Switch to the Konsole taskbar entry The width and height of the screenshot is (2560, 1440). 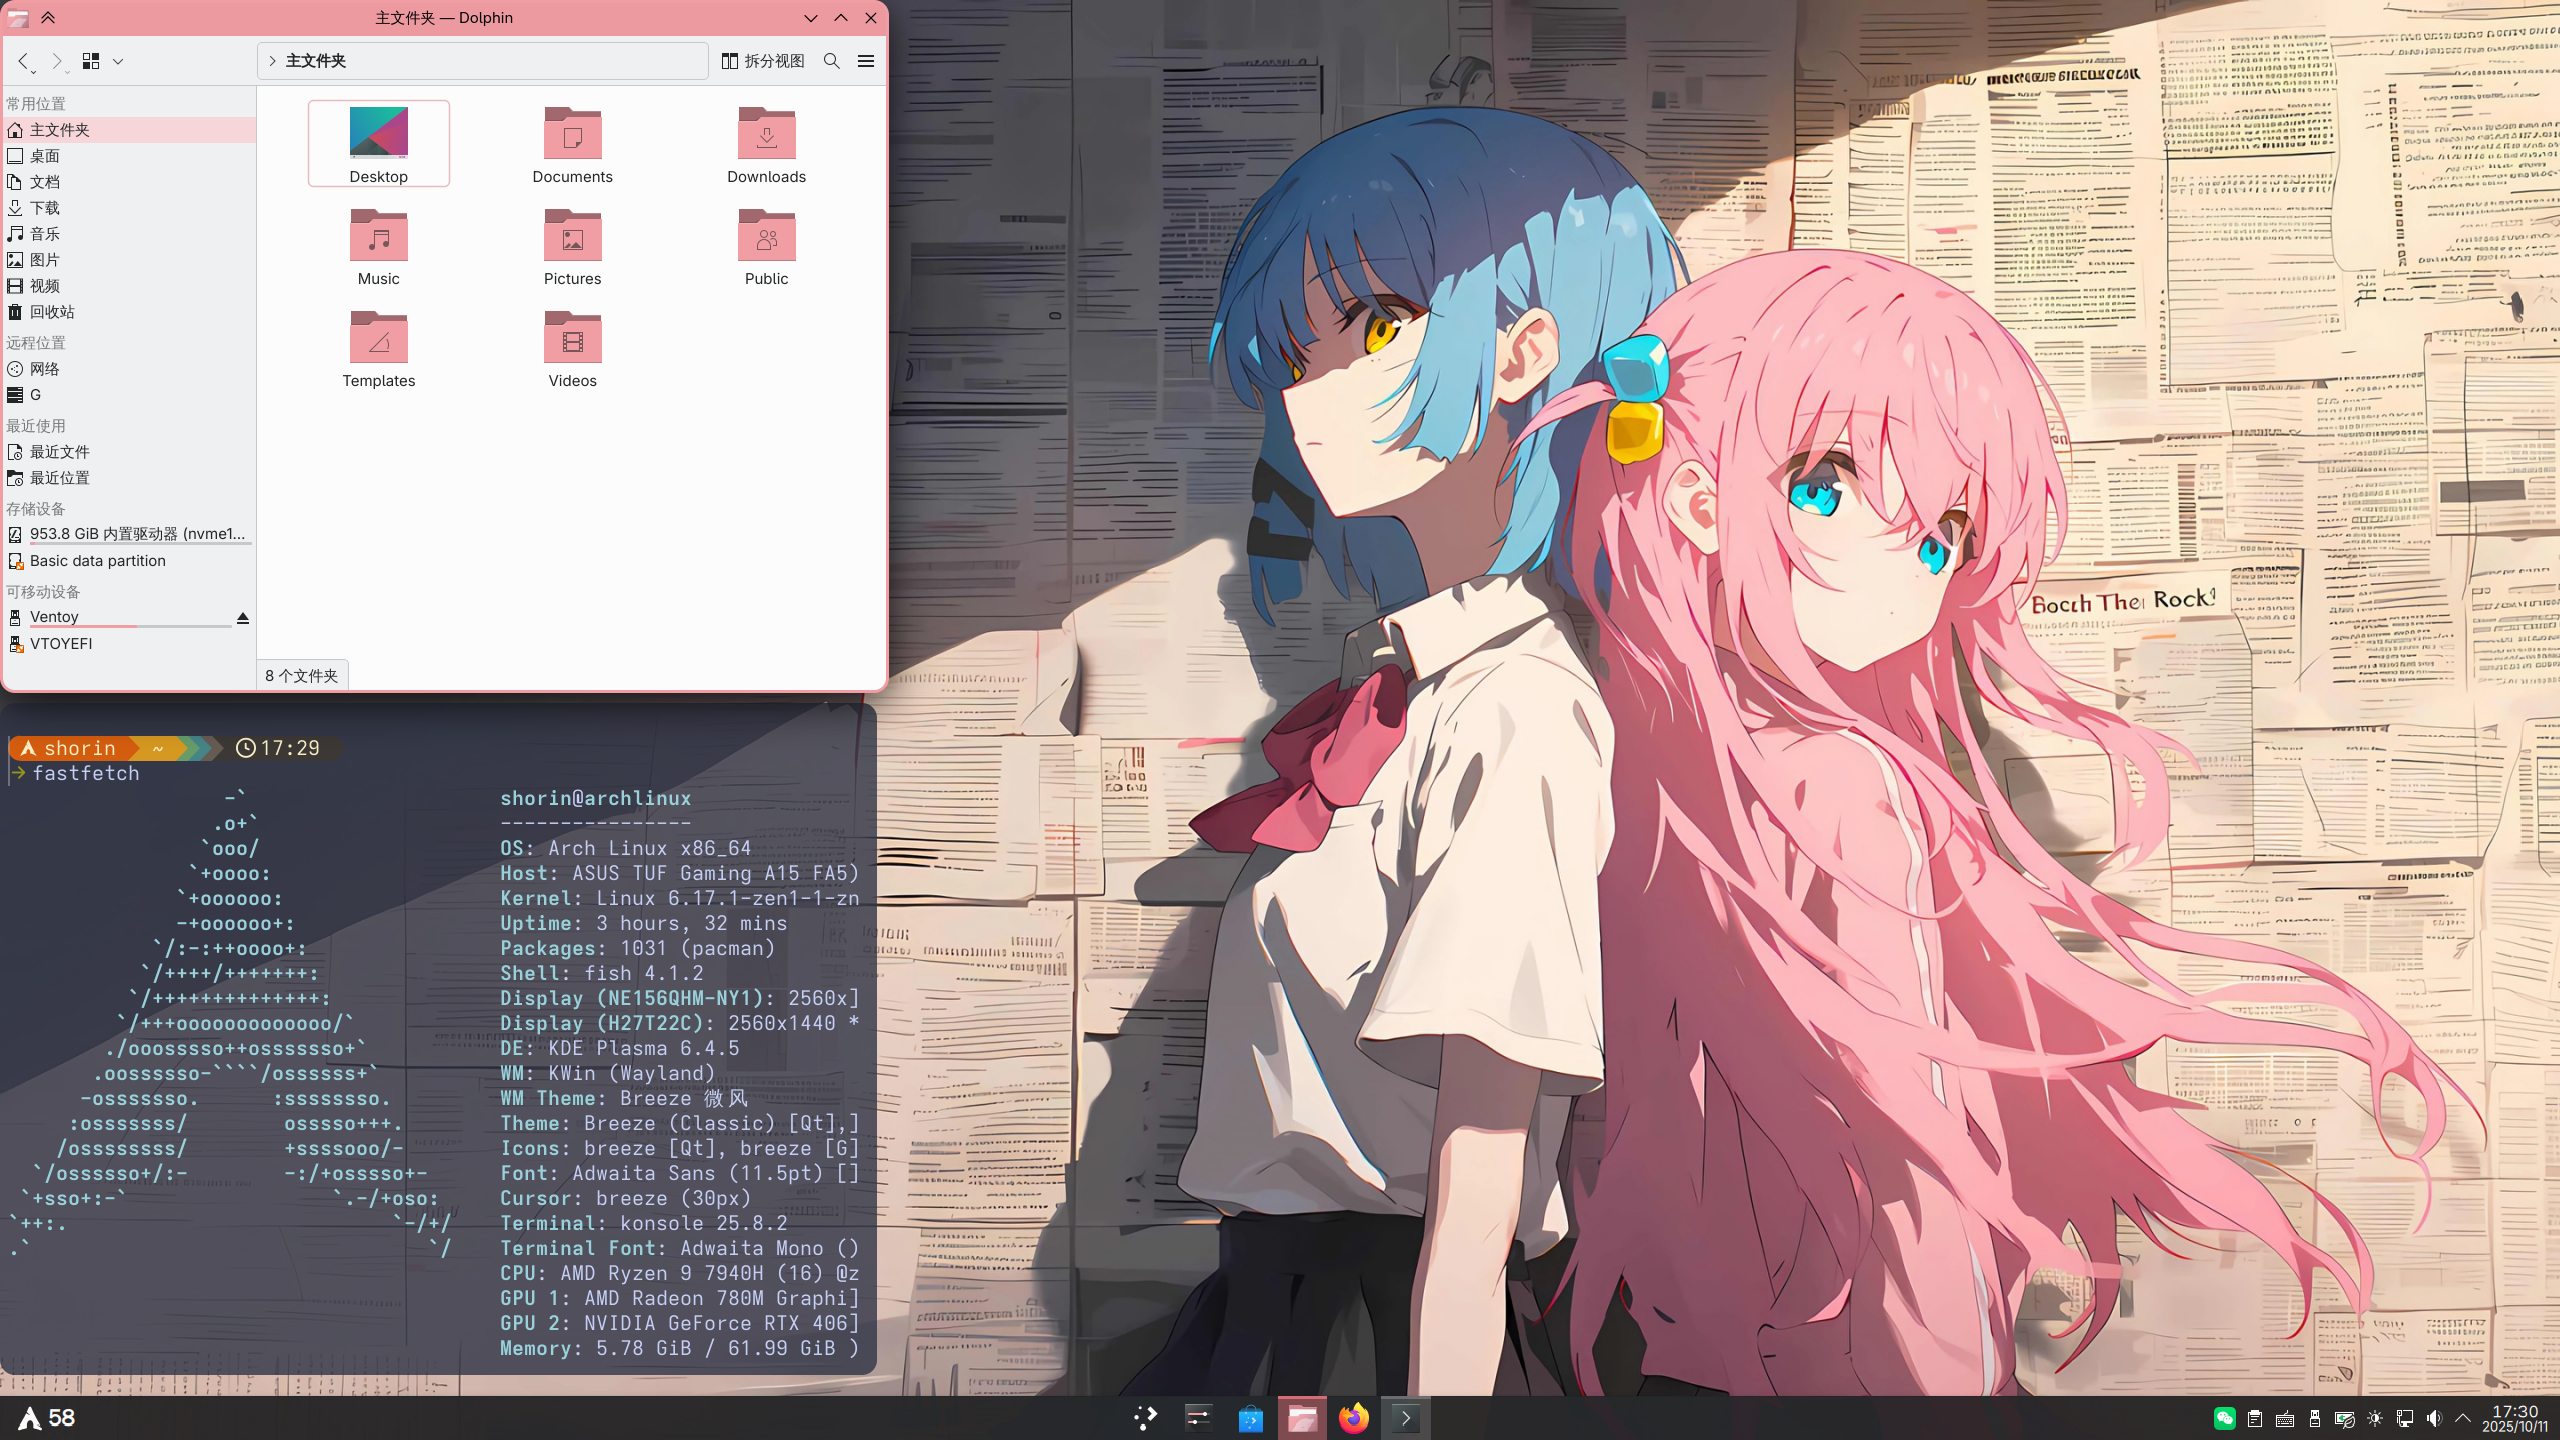(x=1406, y=1418)
